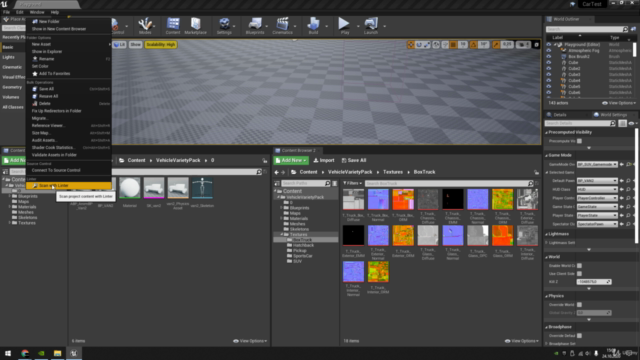Screen dimensions: 640x360
Task: Expand the Lightmass section
Action: pyautogui.click(x=547, y=234)
